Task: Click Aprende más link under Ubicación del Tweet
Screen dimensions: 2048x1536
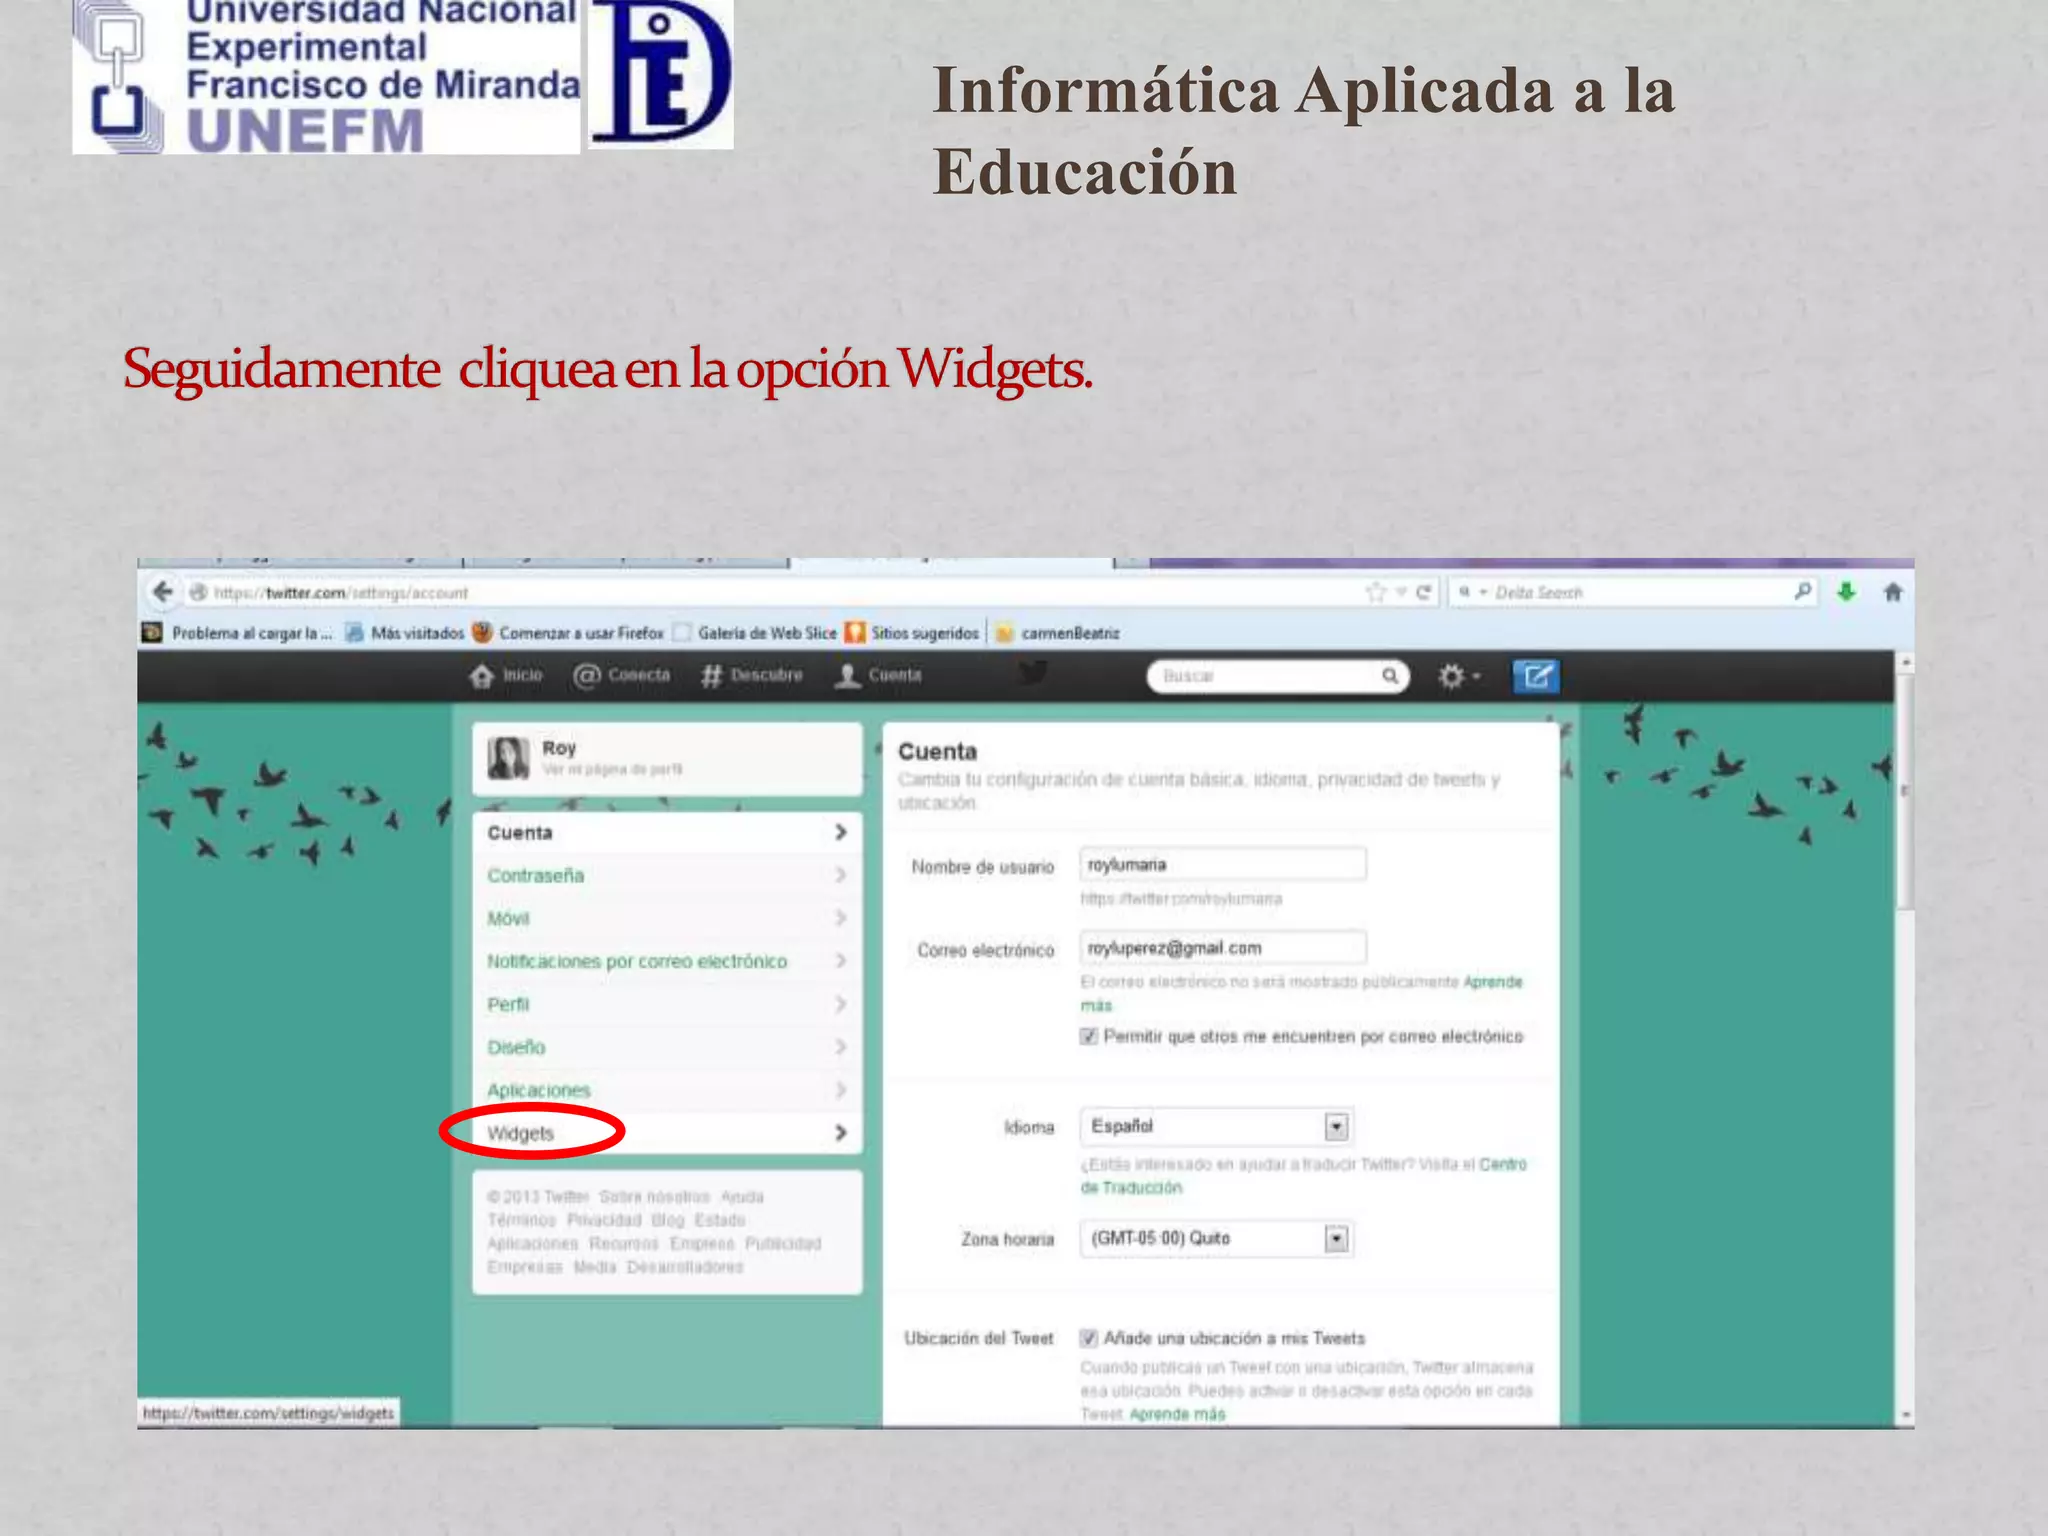Action: (x=1177, y=1414)
